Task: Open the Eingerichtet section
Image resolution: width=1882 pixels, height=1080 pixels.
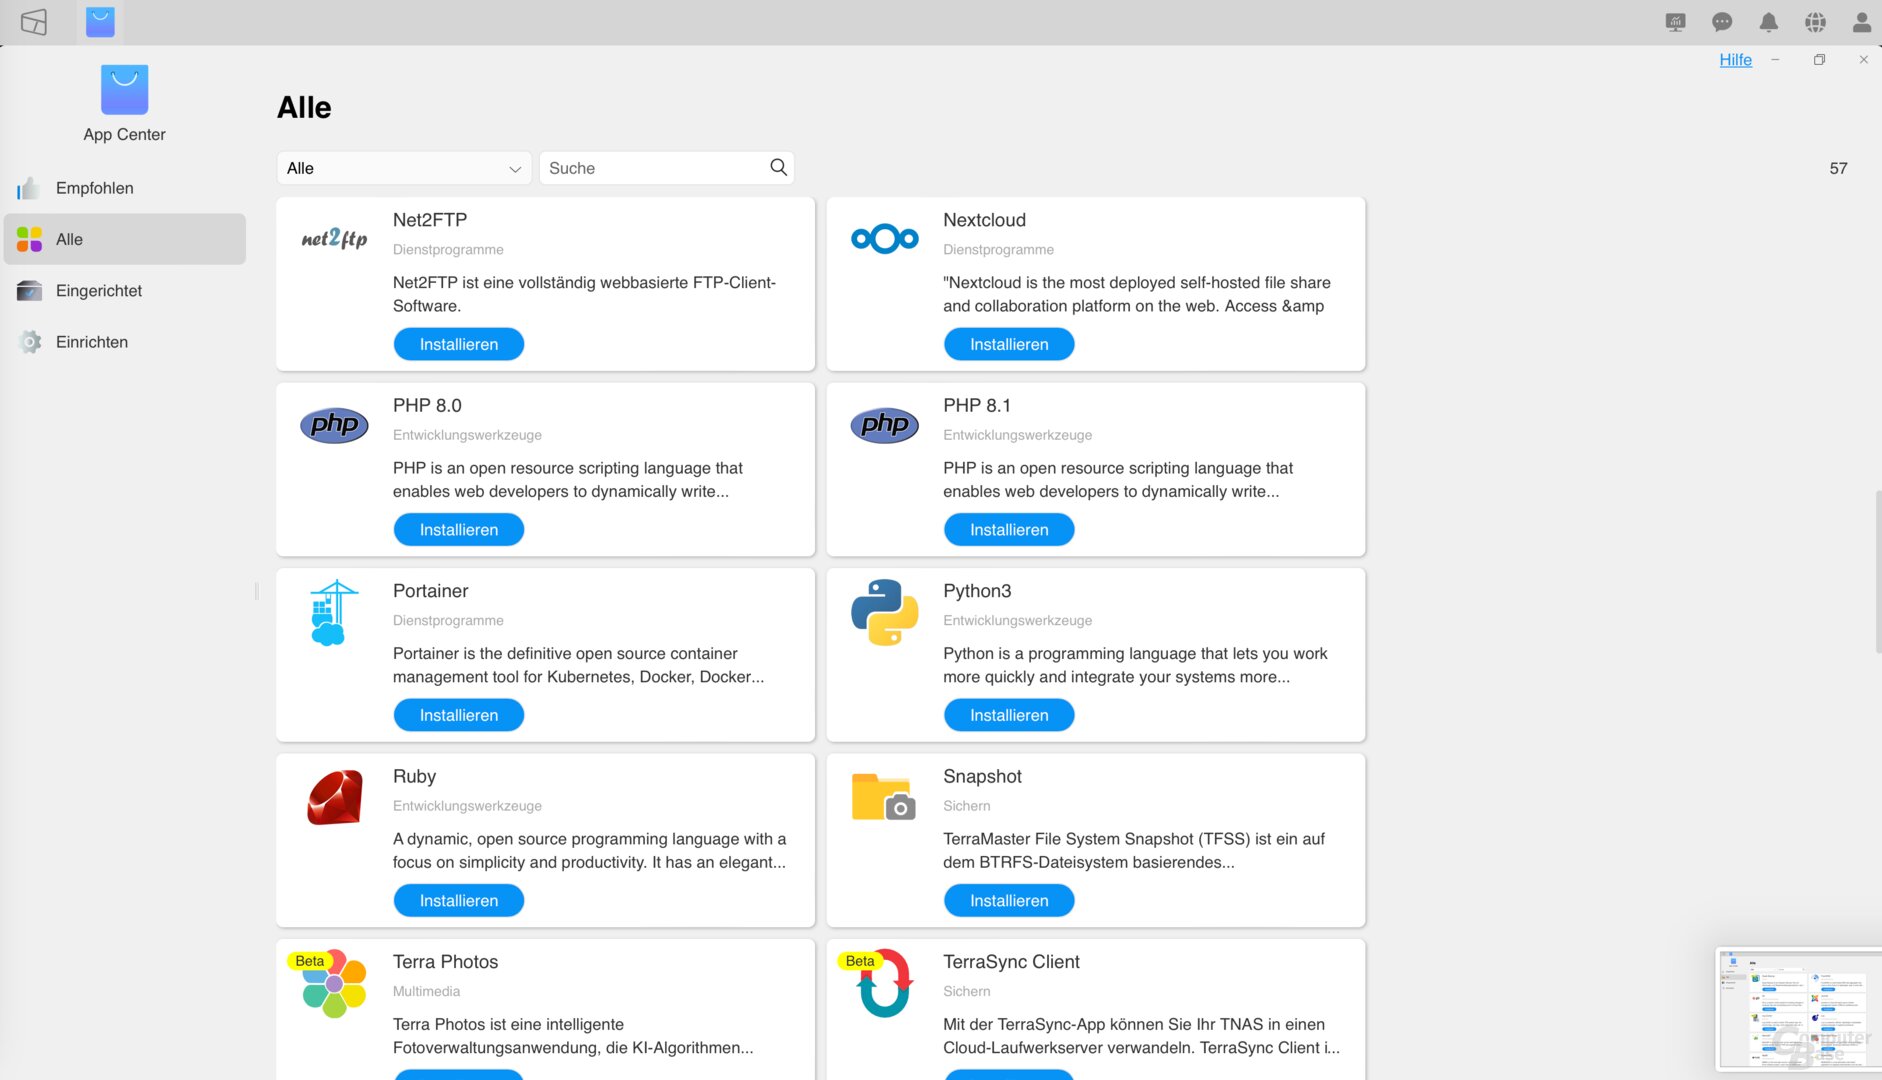Action: 98,291
